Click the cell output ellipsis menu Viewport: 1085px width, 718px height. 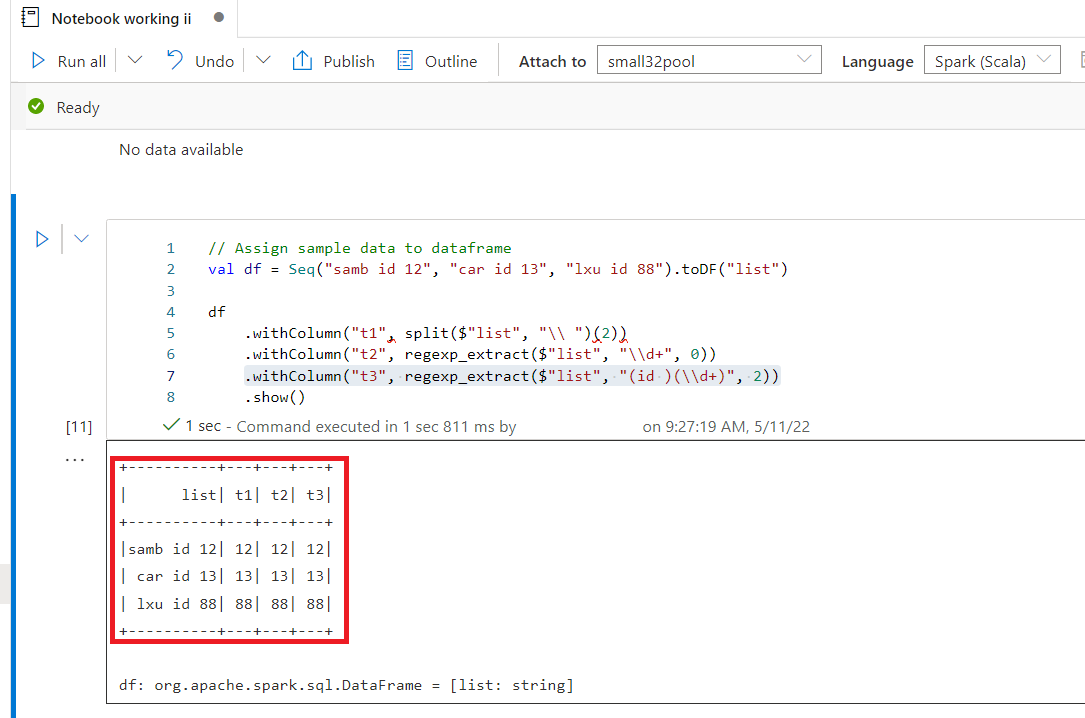[x=74, y=459]
